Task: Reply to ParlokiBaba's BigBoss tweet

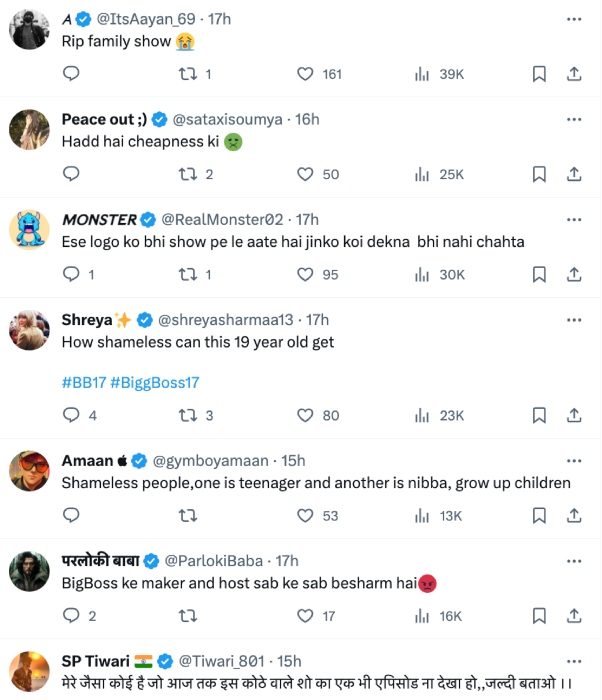Action: (x=71, y=616)
